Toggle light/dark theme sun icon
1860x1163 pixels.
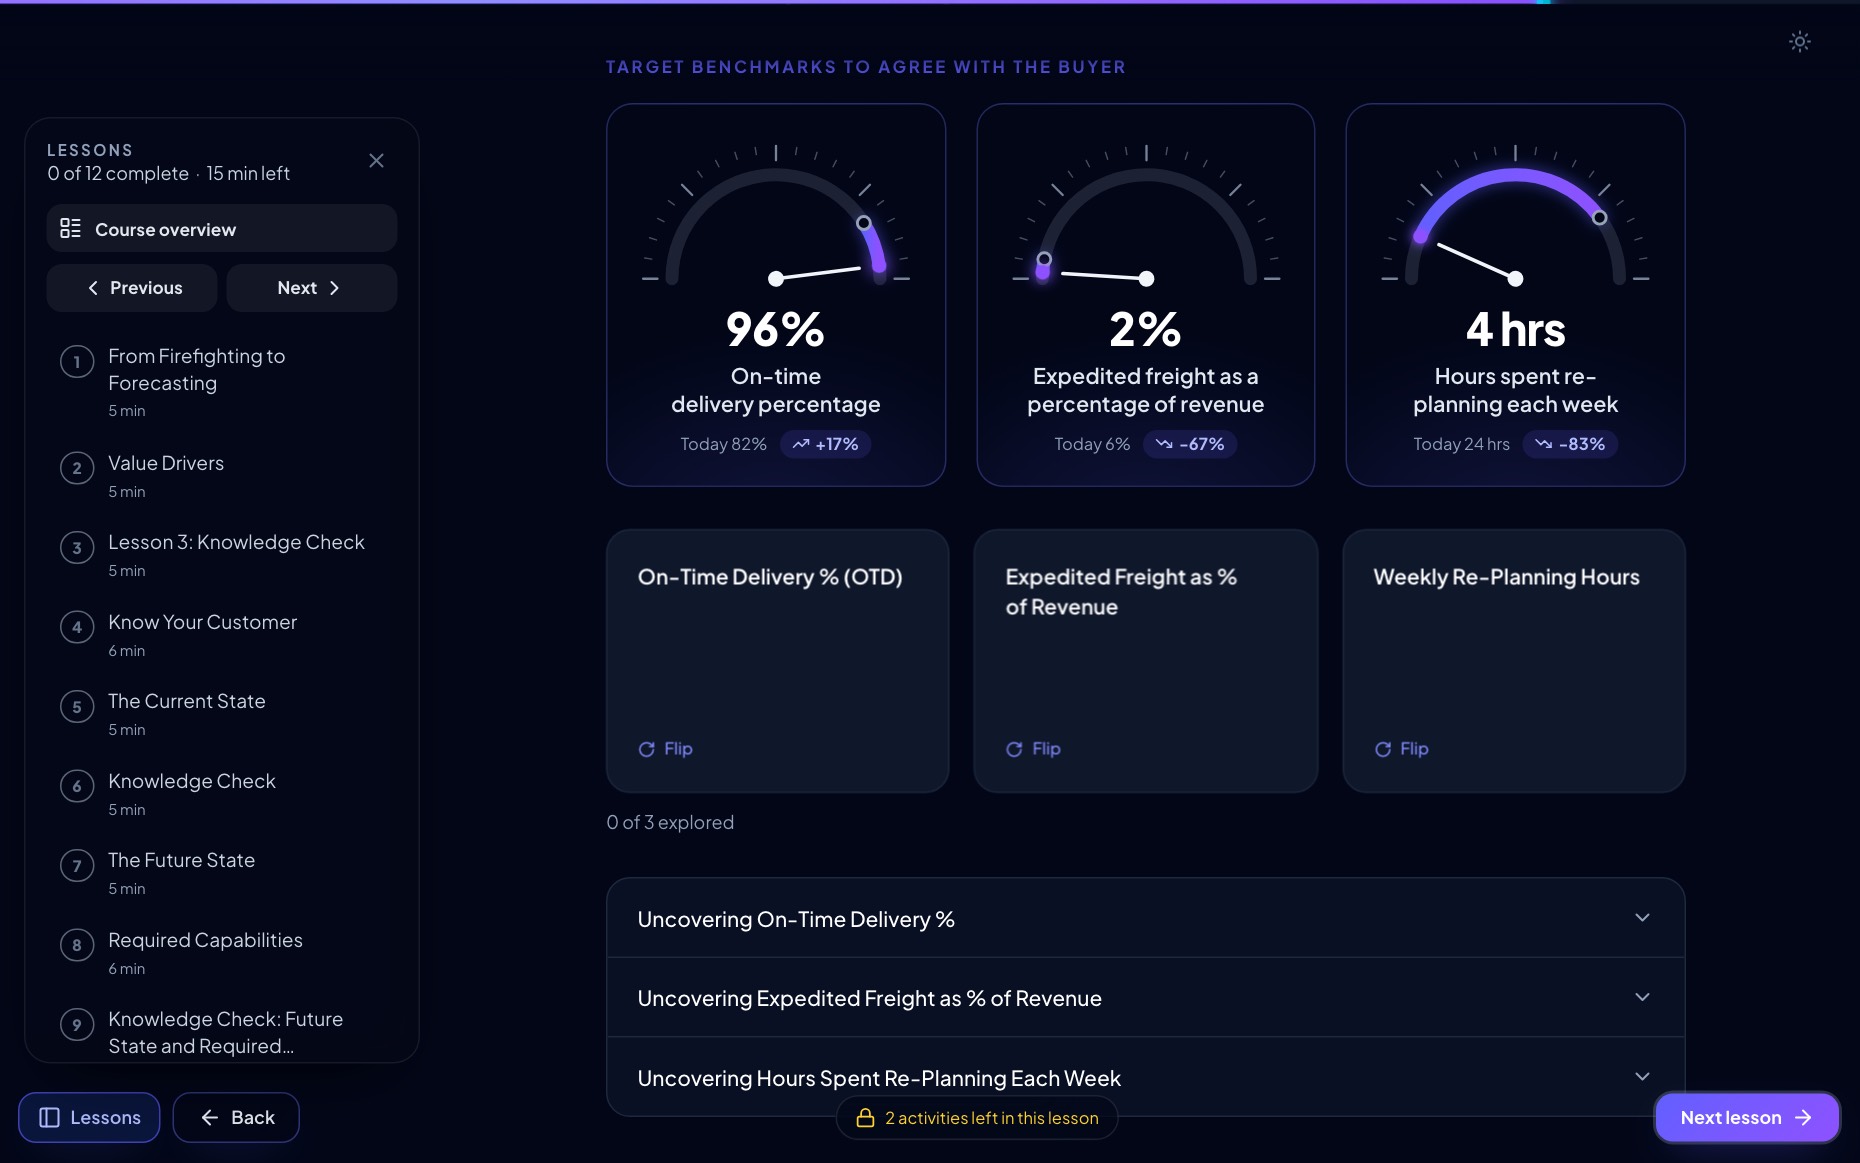(x=1799, y=41)
